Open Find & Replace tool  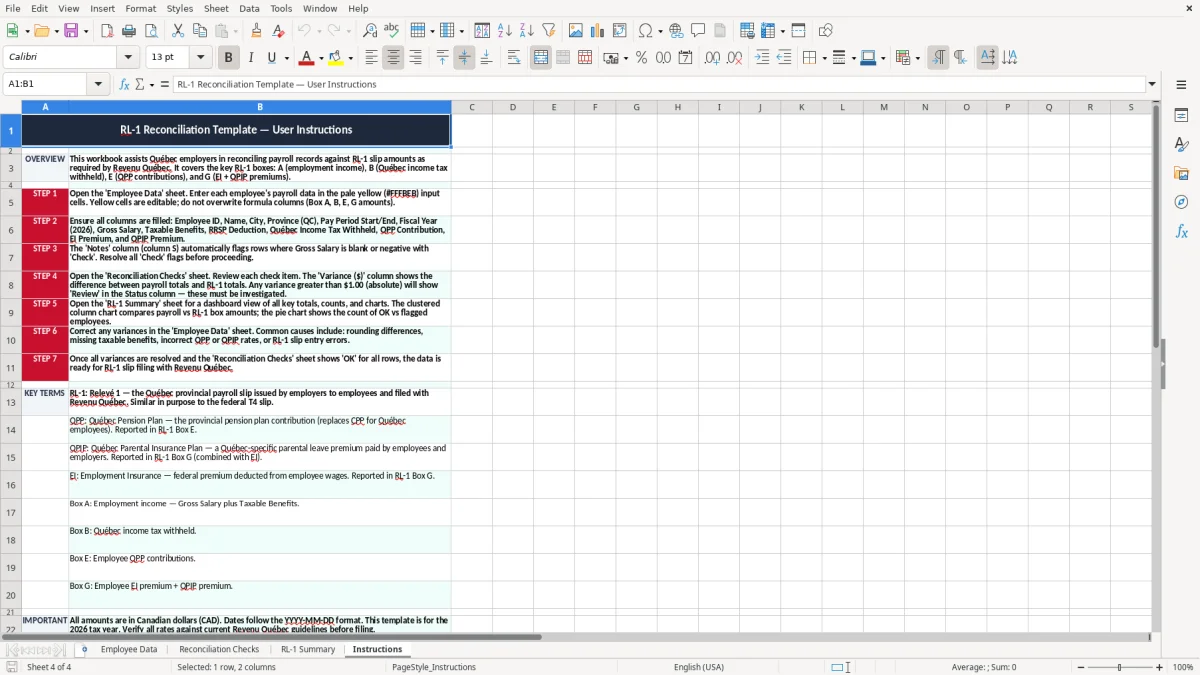[369, 31]
